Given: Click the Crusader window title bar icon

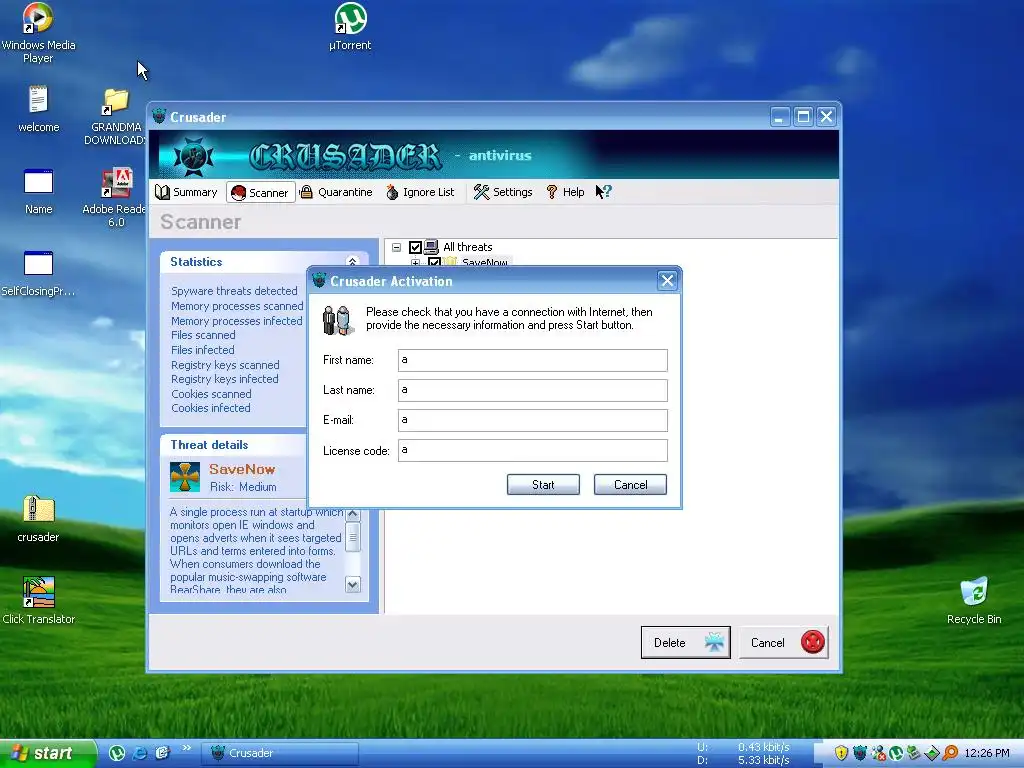Looking at the screenshot, I should (159, 117).
